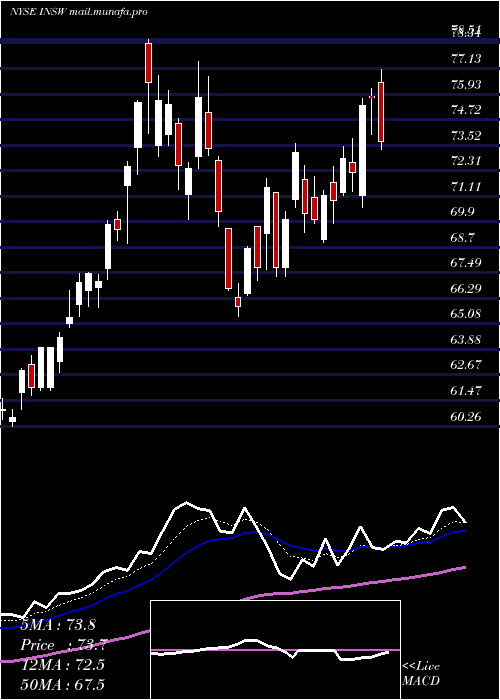Click the '12MA : 72.5' indicator text
The width and height of the screenshot is (500, 700).
coord(63,665)
